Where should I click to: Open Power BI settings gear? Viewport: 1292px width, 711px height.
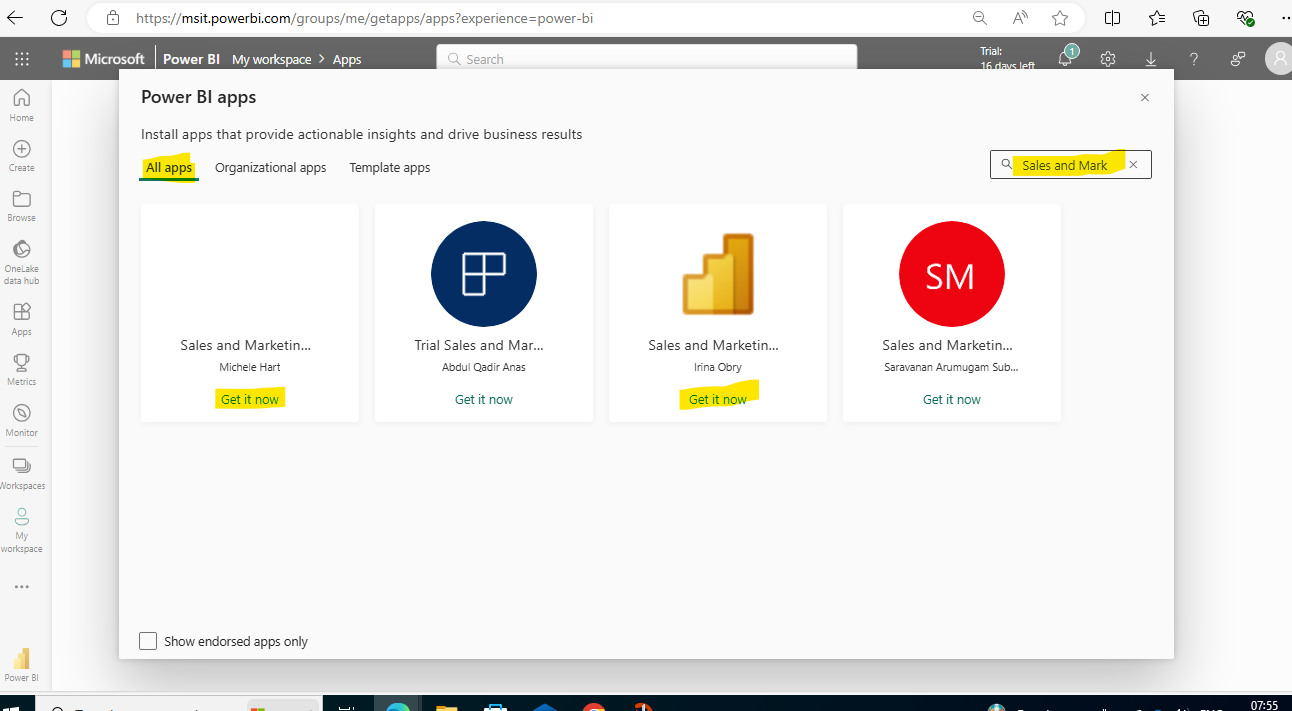point(1108,59)
